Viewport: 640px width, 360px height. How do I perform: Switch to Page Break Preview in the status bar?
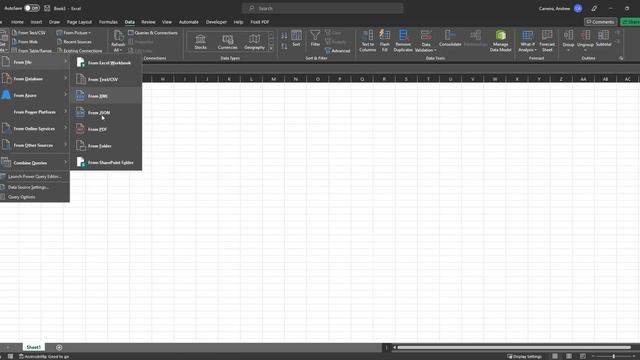pos(582,356)
